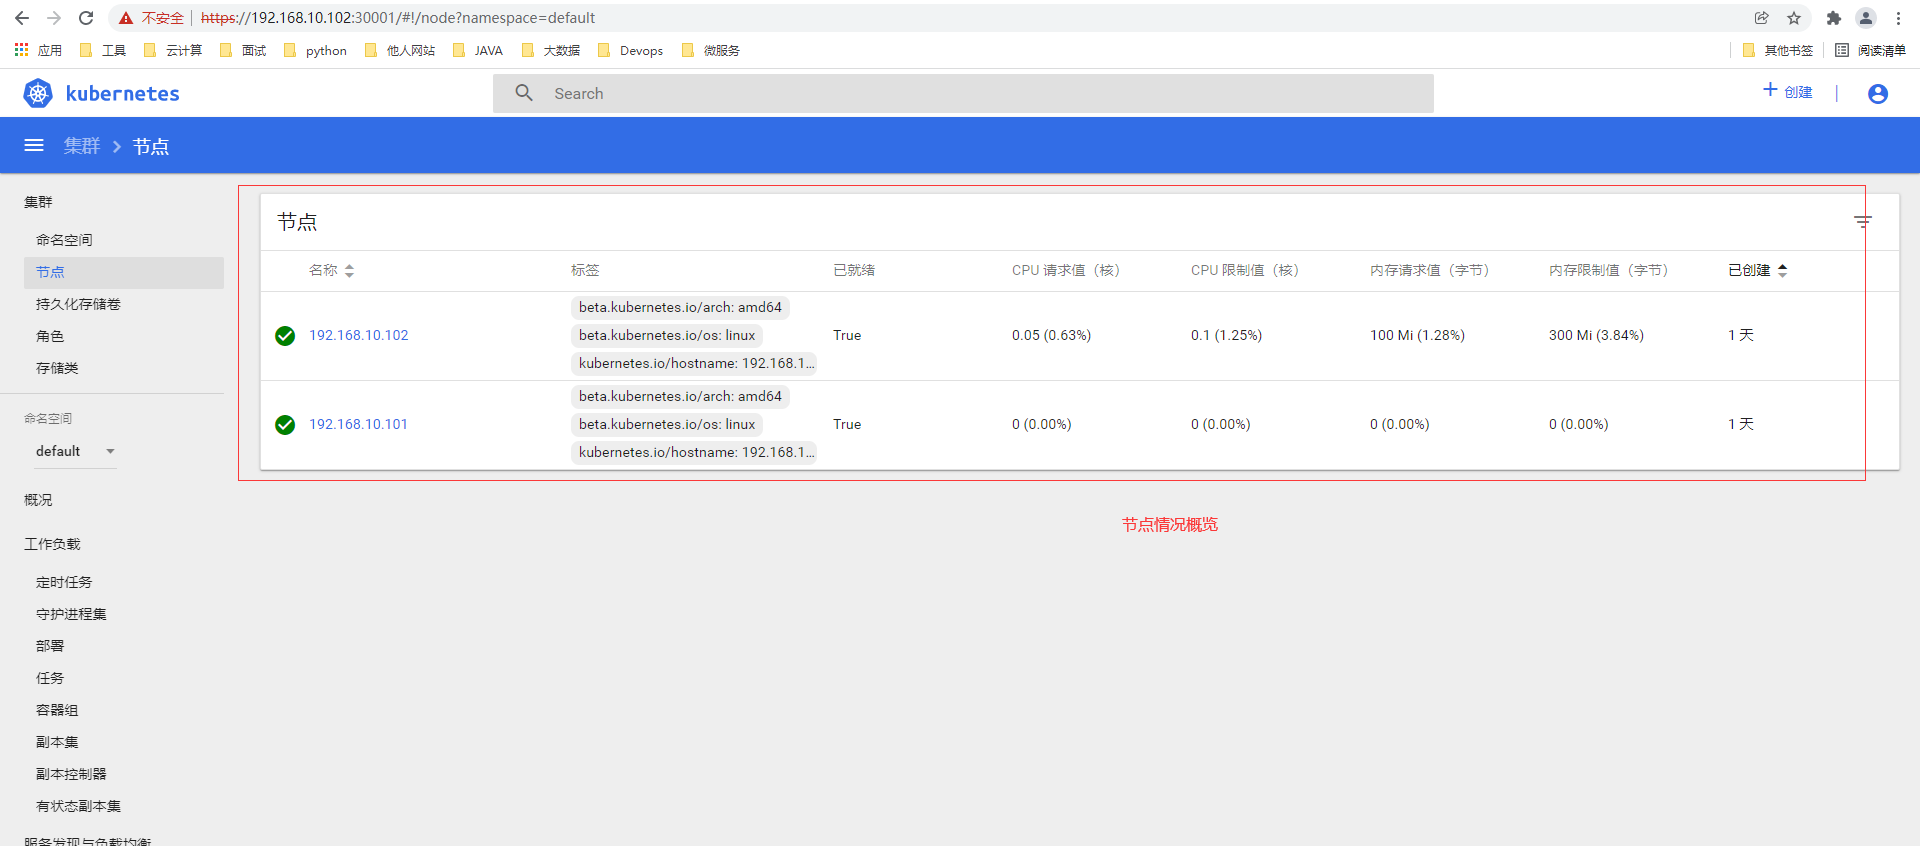Click the 创建 create button text
This screenshot has width=1920, height=846.
coord(1798,92)
